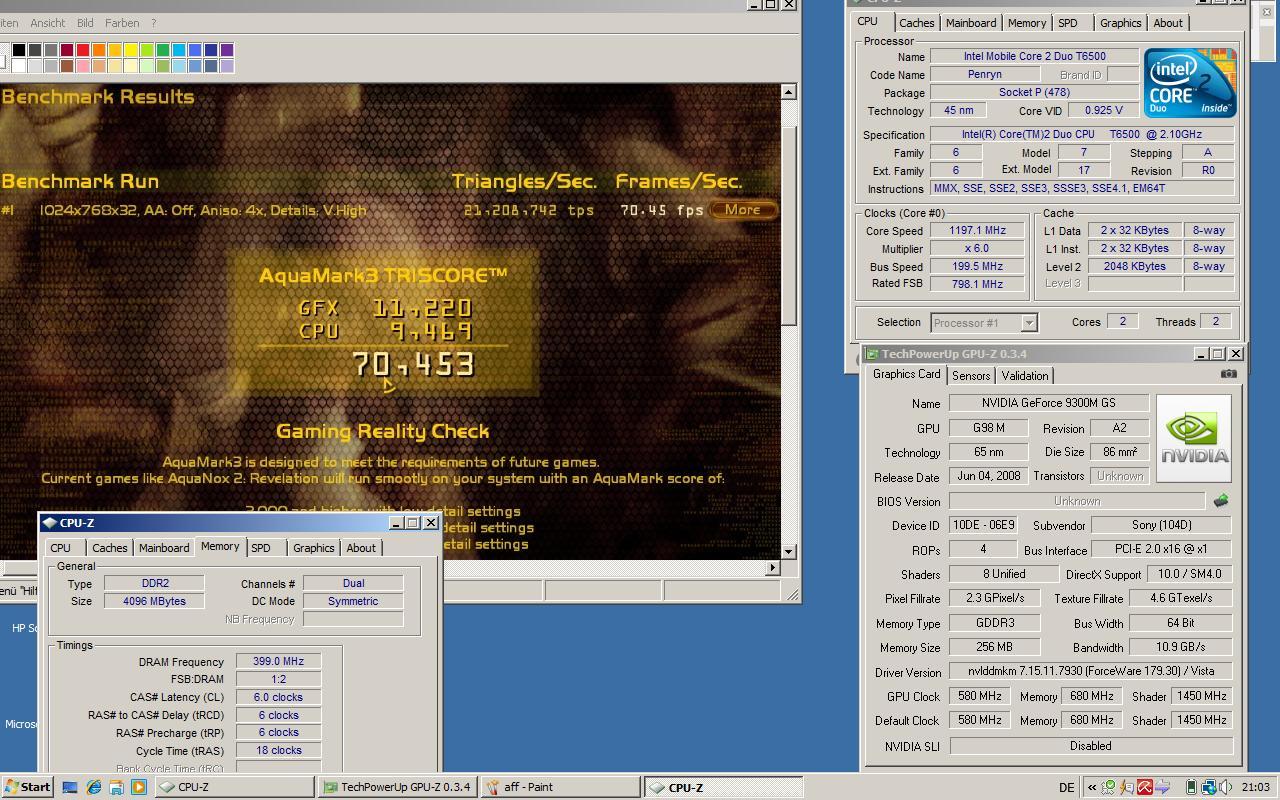Click the NVIDIA logo in GPU-Z

tap(1194, 438)
